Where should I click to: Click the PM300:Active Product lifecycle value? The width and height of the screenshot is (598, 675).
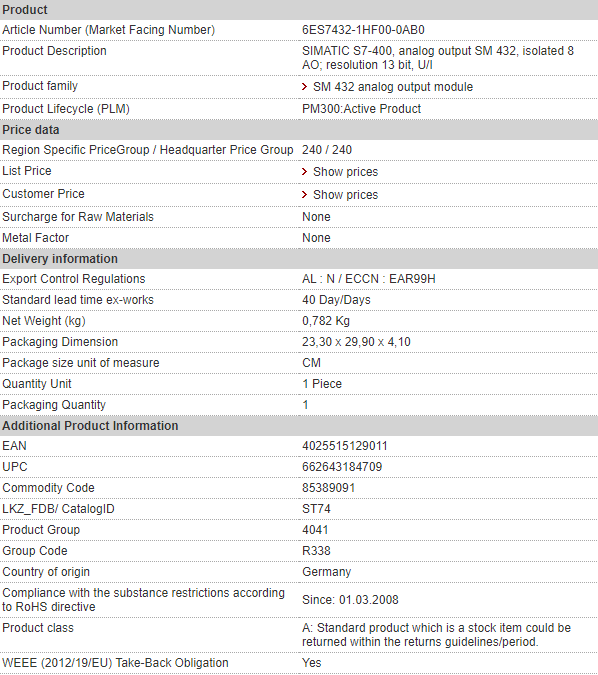[361, 109]
